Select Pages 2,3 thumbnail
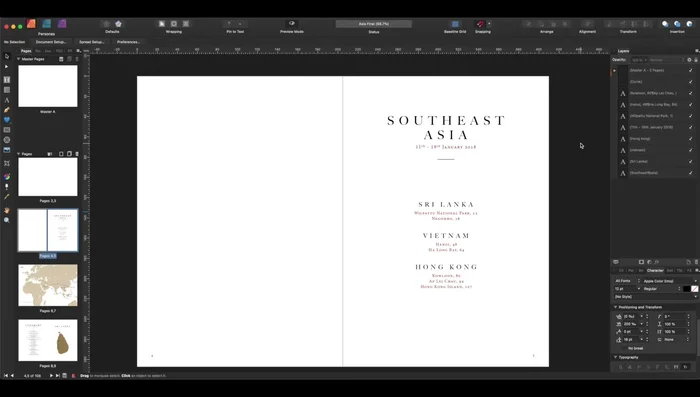Screen dimensions: 700x397 (48, 177)
